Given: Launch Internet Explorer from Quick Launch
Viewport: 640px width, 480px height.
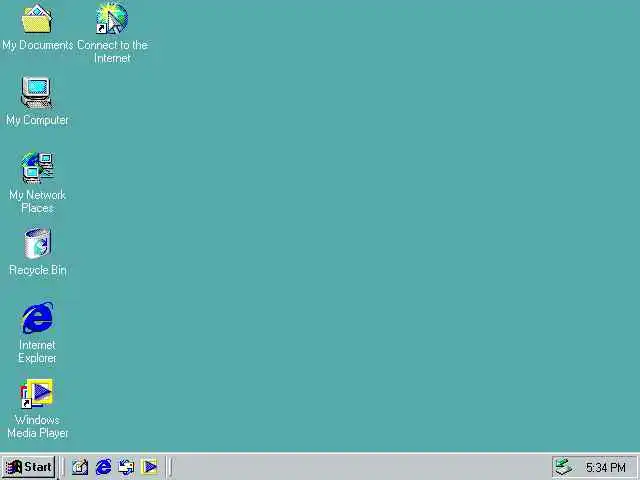Looking at the screenshot, I should pos(103,467).
